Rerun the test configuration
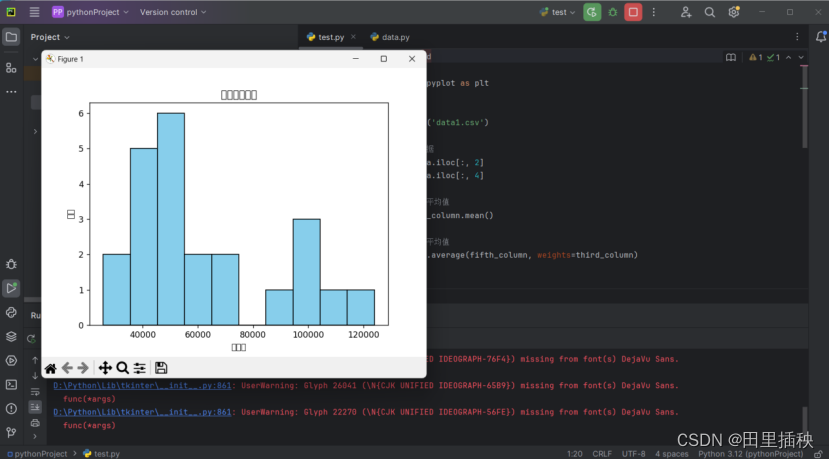Image resolution: width=830 pixels, height=459 pixels. 592,12
